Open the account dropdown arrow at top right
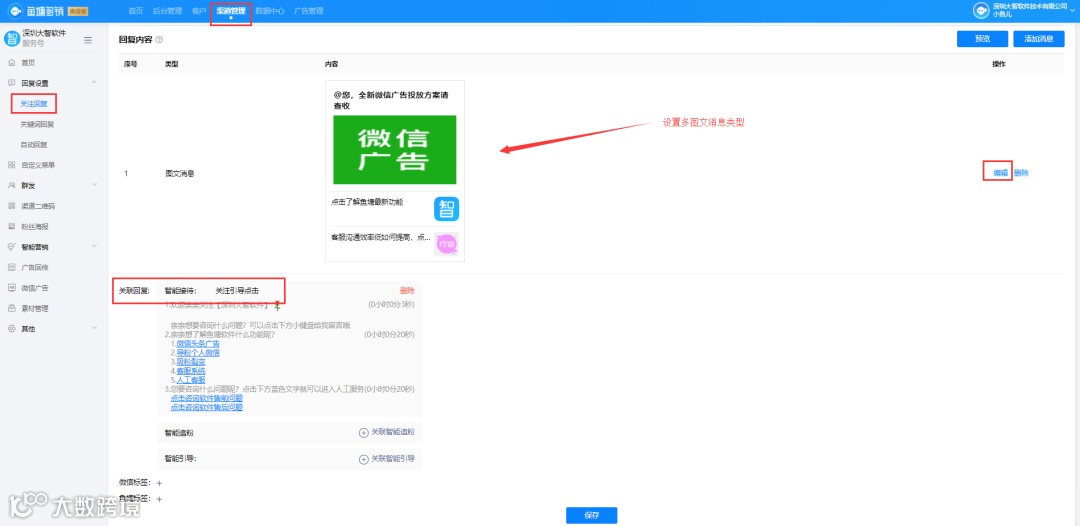1080x526 pixels. pyautogui.click(x=1073, y=10)
